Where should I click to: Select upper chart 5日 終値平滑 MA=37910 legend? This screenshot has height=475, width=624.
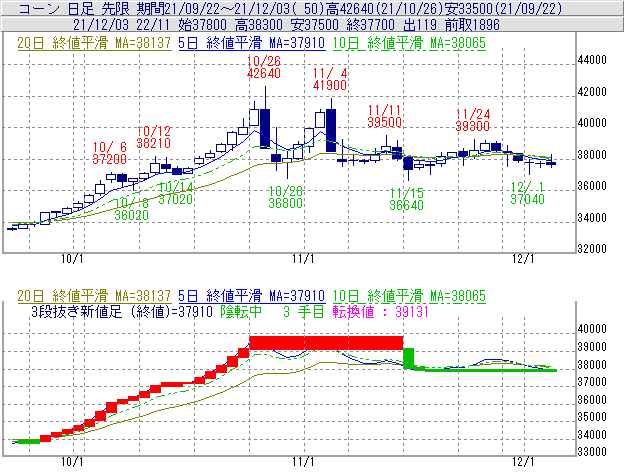coord(252,43)
